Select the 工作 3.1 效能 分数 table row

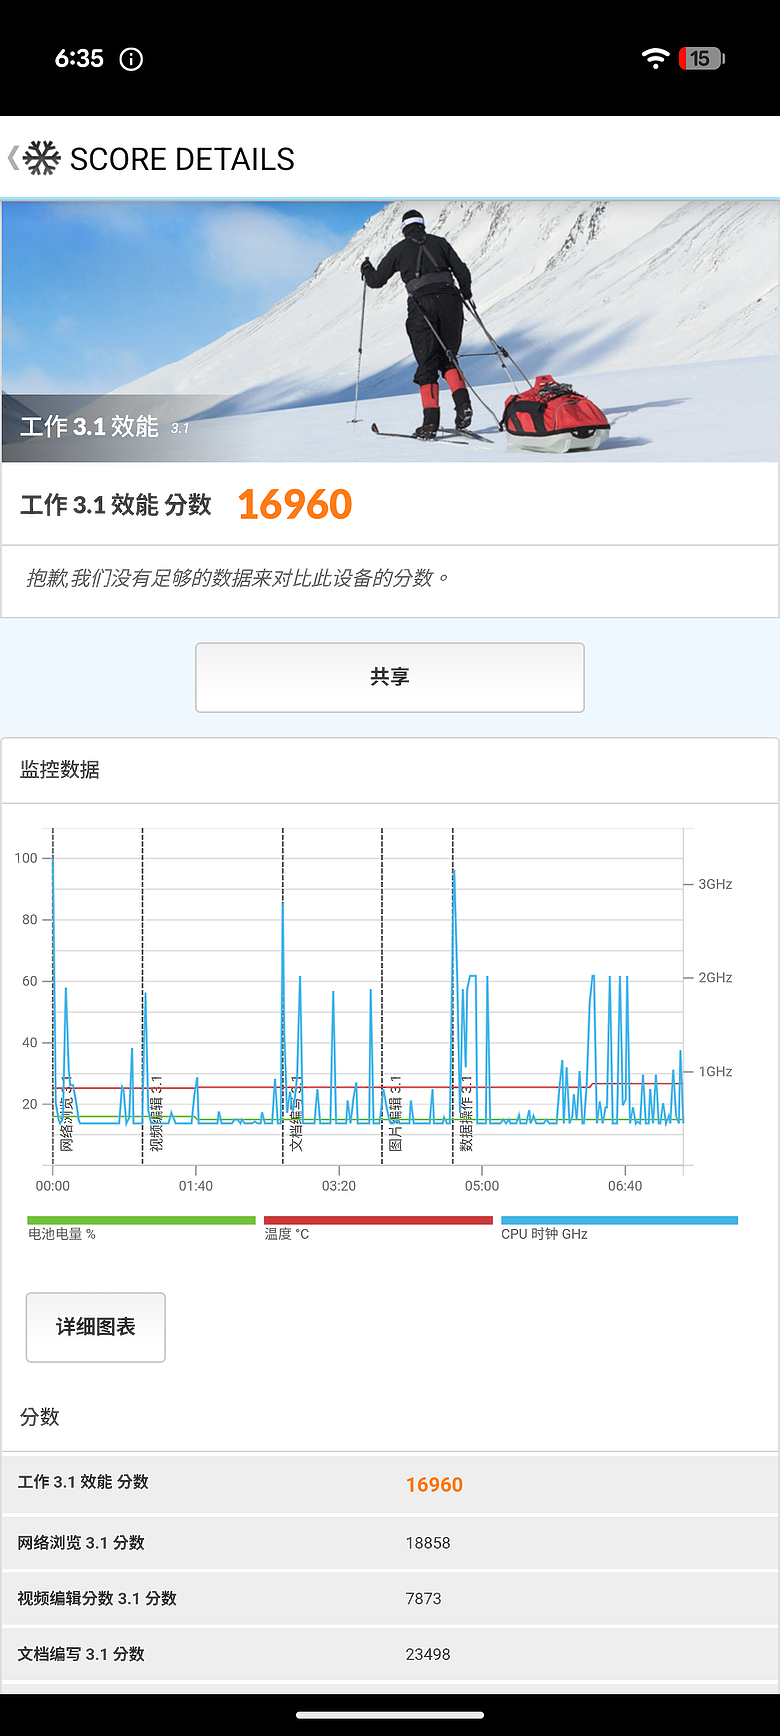click(x=390, y=1483)
